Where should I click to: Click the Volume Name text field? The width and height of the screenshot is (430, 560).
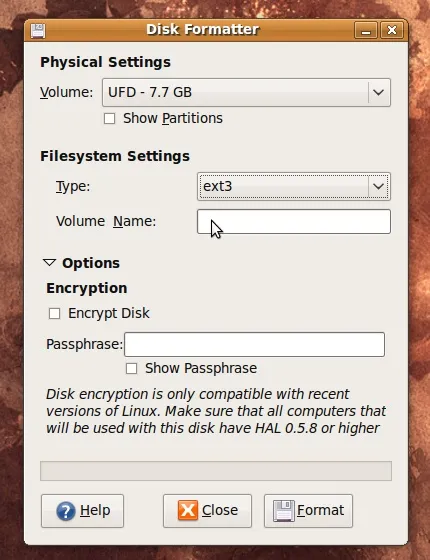tap(294, 222)
